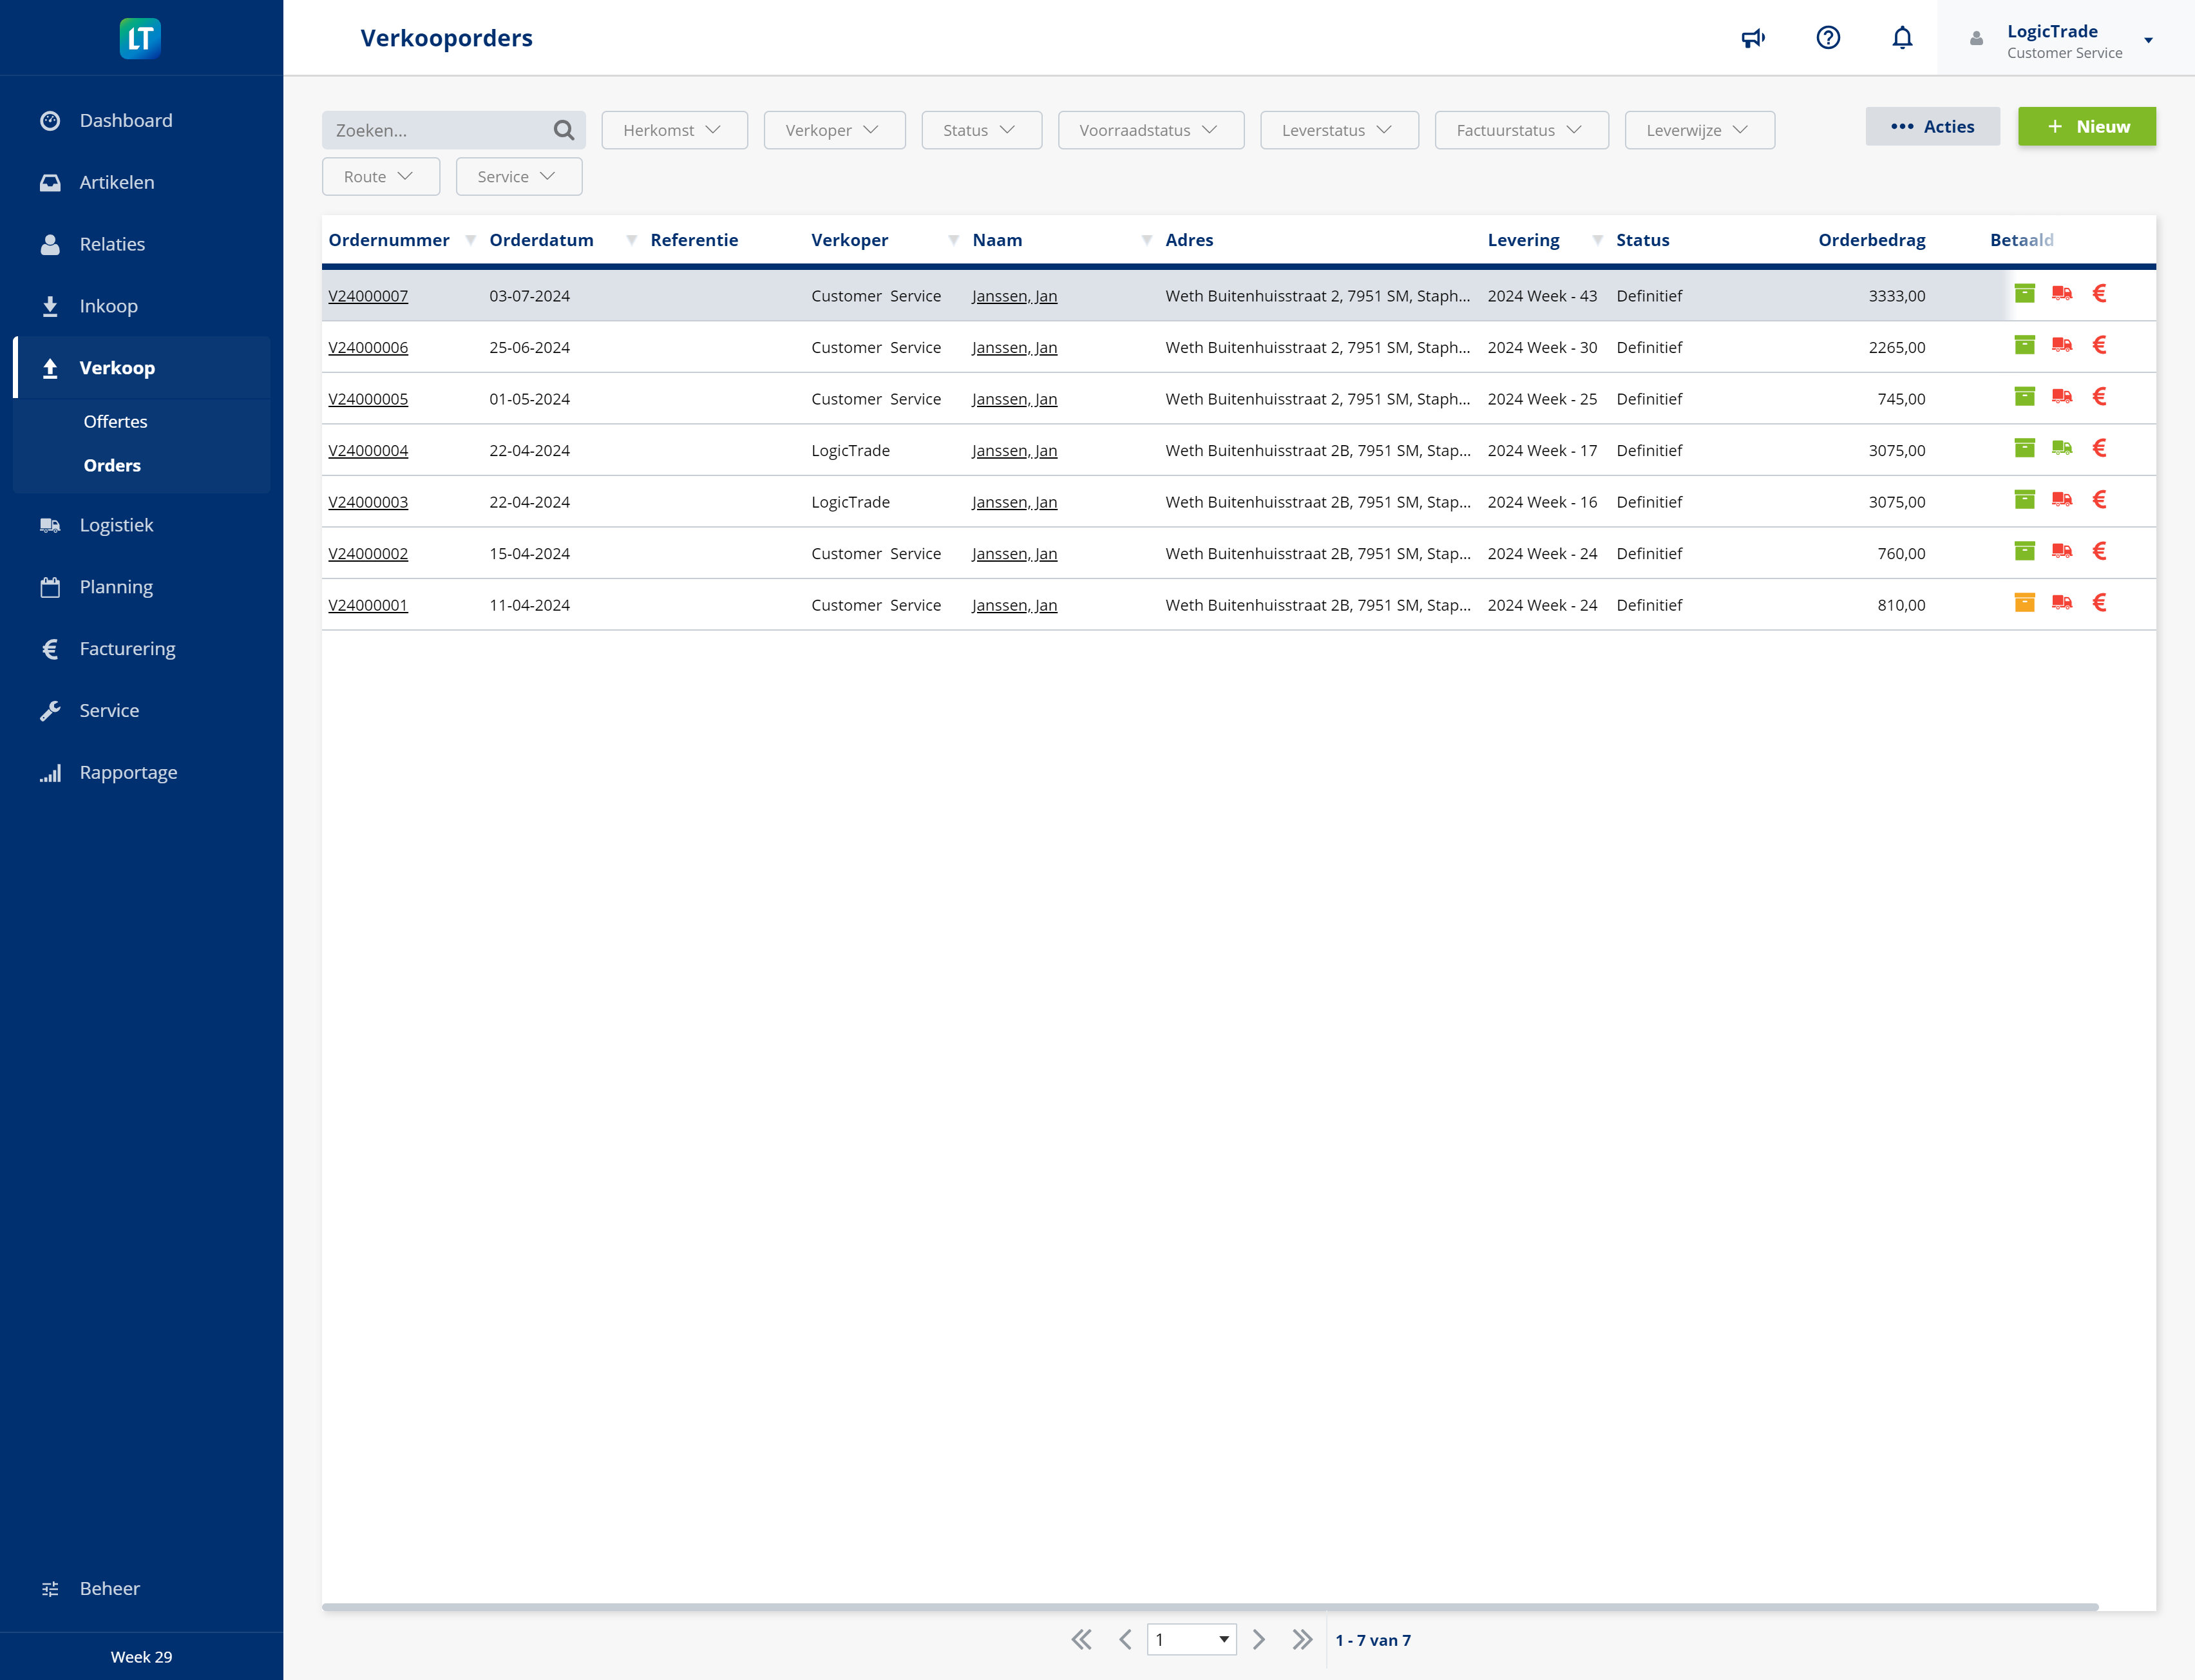
Task: Open Service in the sidebar menu
Action: (x=109, y=711)
